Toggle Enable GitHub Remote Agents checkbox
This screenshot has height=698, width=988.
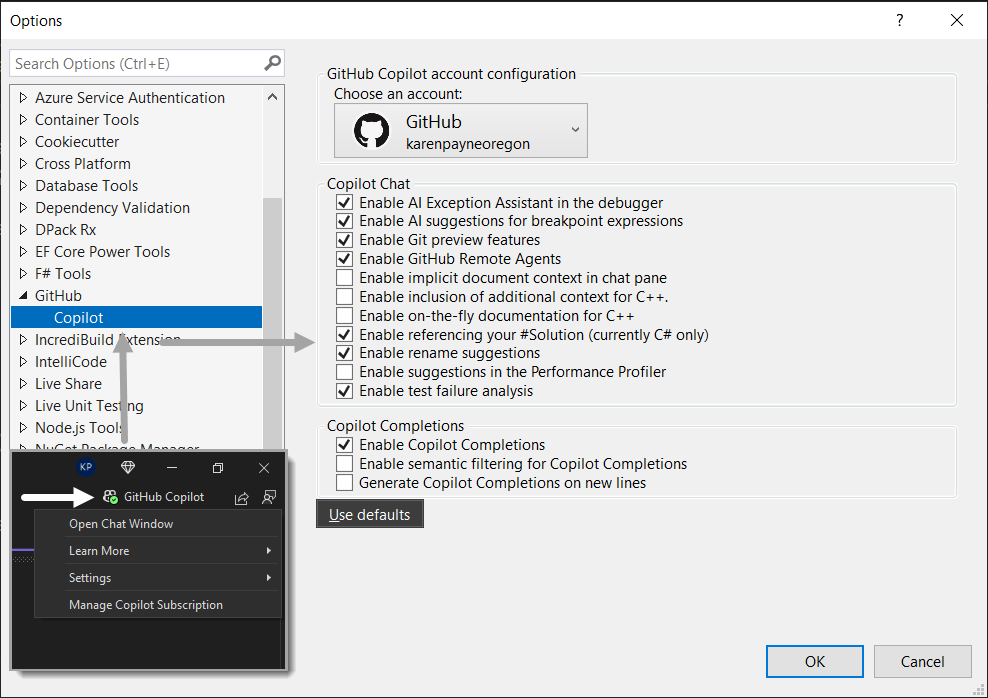pyautogui.click(x=344, y=259)
